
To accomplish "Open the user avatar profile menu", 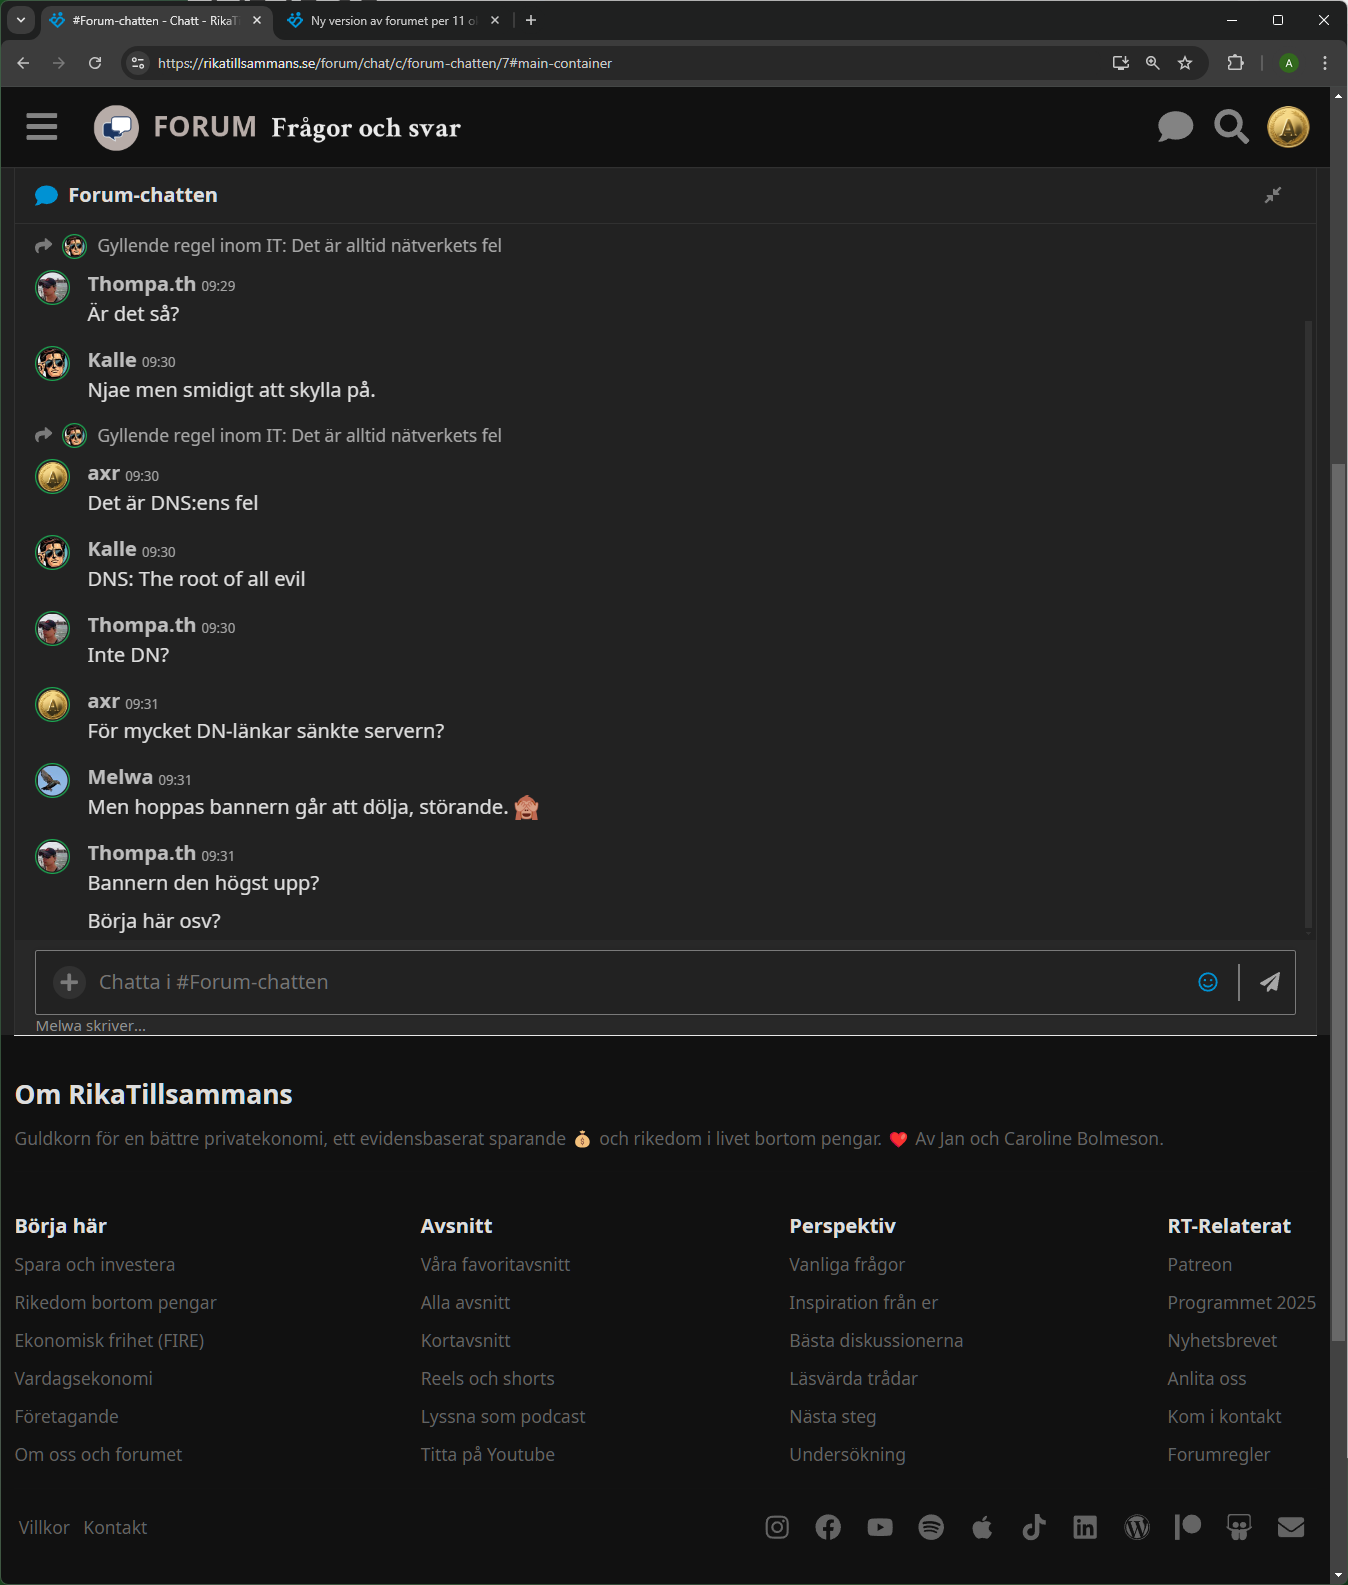I will pyautogui.click(x=1288, y=127).
